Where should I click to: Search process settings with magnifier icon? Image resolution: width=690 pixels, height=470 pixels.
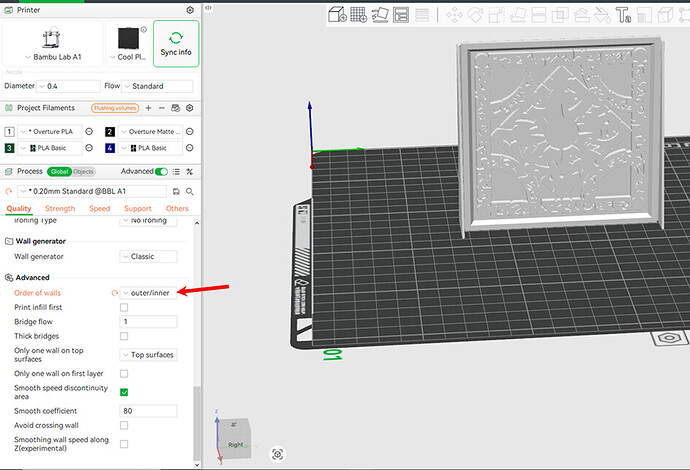click(x=190, y=191)
